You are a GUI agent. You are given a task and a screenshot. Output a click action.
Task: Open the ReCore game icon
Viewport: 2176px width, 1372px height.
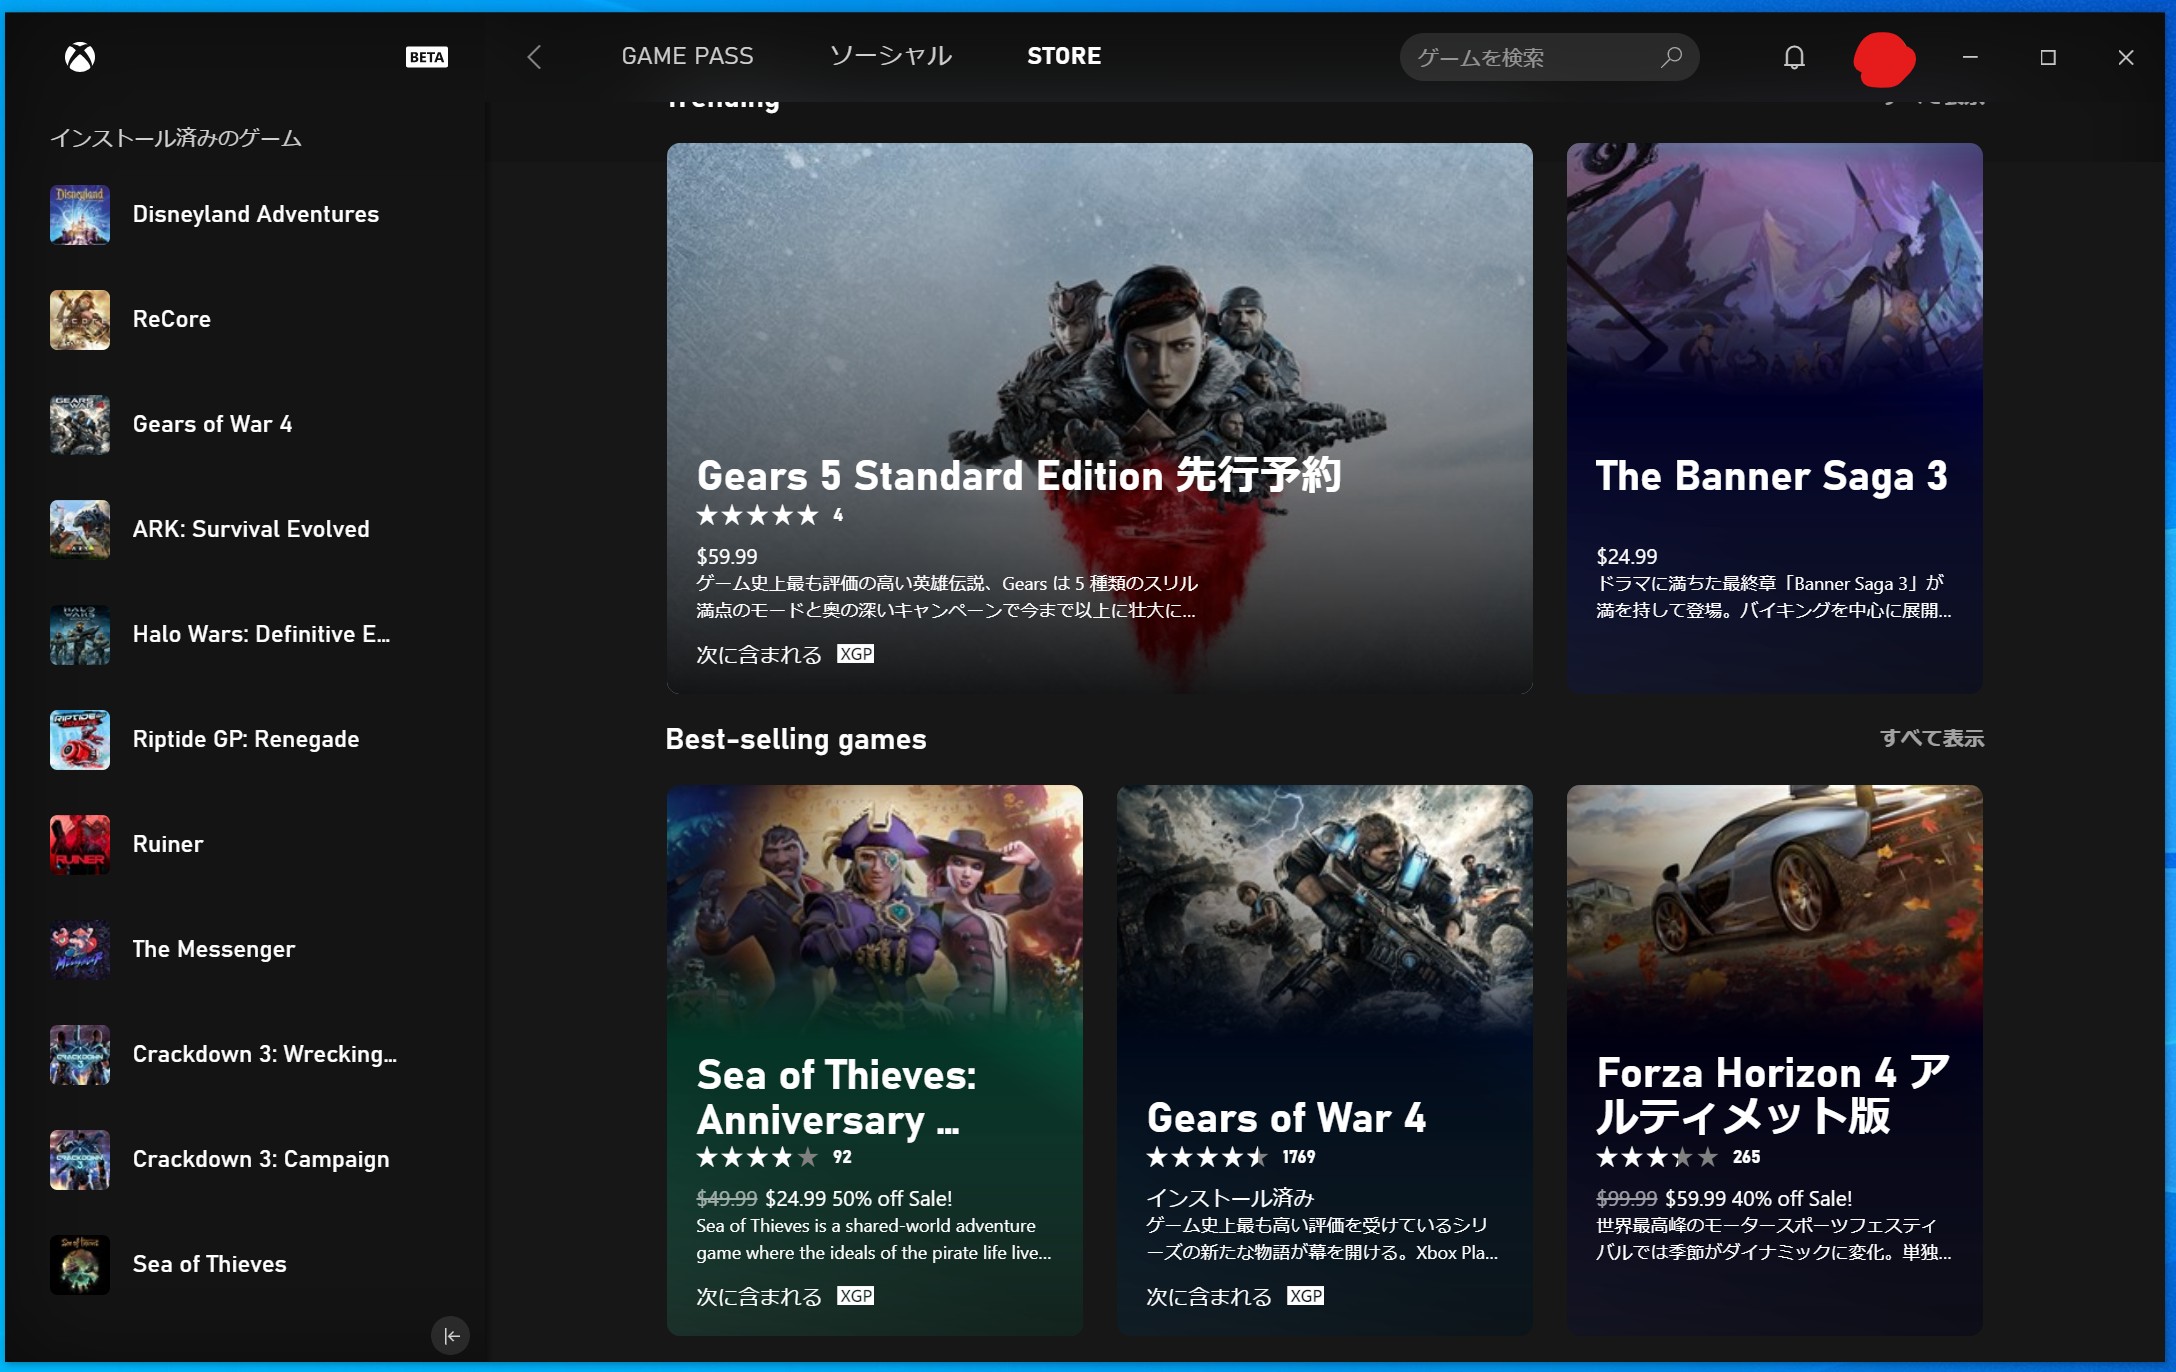click(x=80, y=319)
